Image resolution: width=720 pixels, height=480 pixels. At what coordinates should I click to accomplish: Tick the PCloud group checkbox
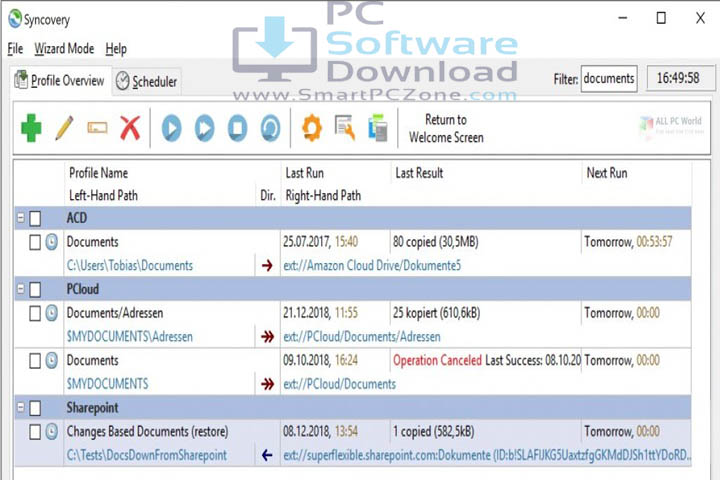35,289
